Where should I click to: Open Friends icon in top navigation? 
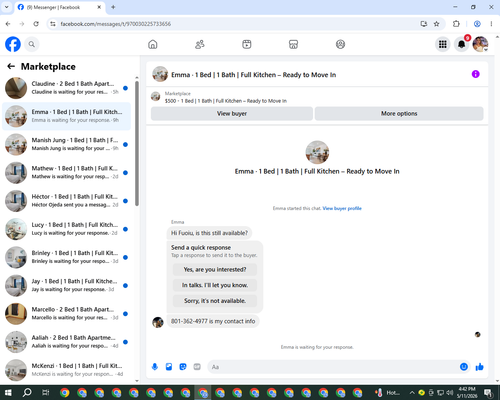click(200, 44)
